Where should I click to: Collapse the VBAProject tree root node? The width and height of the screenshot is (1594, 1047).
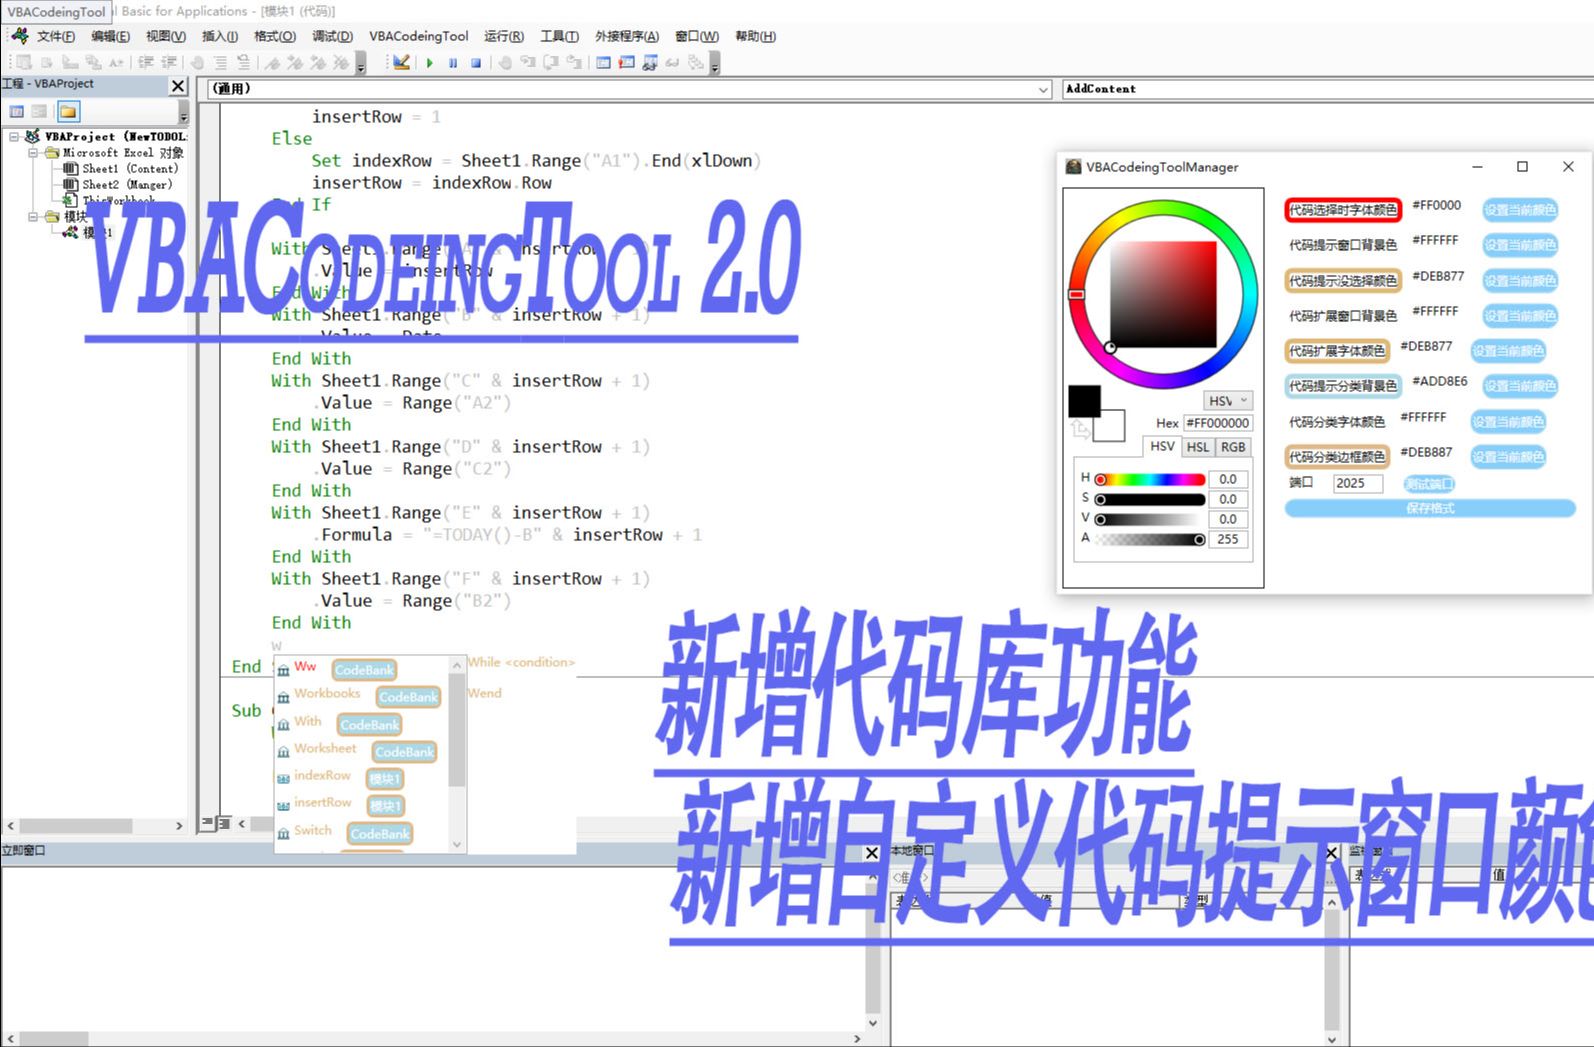[14, 137]
